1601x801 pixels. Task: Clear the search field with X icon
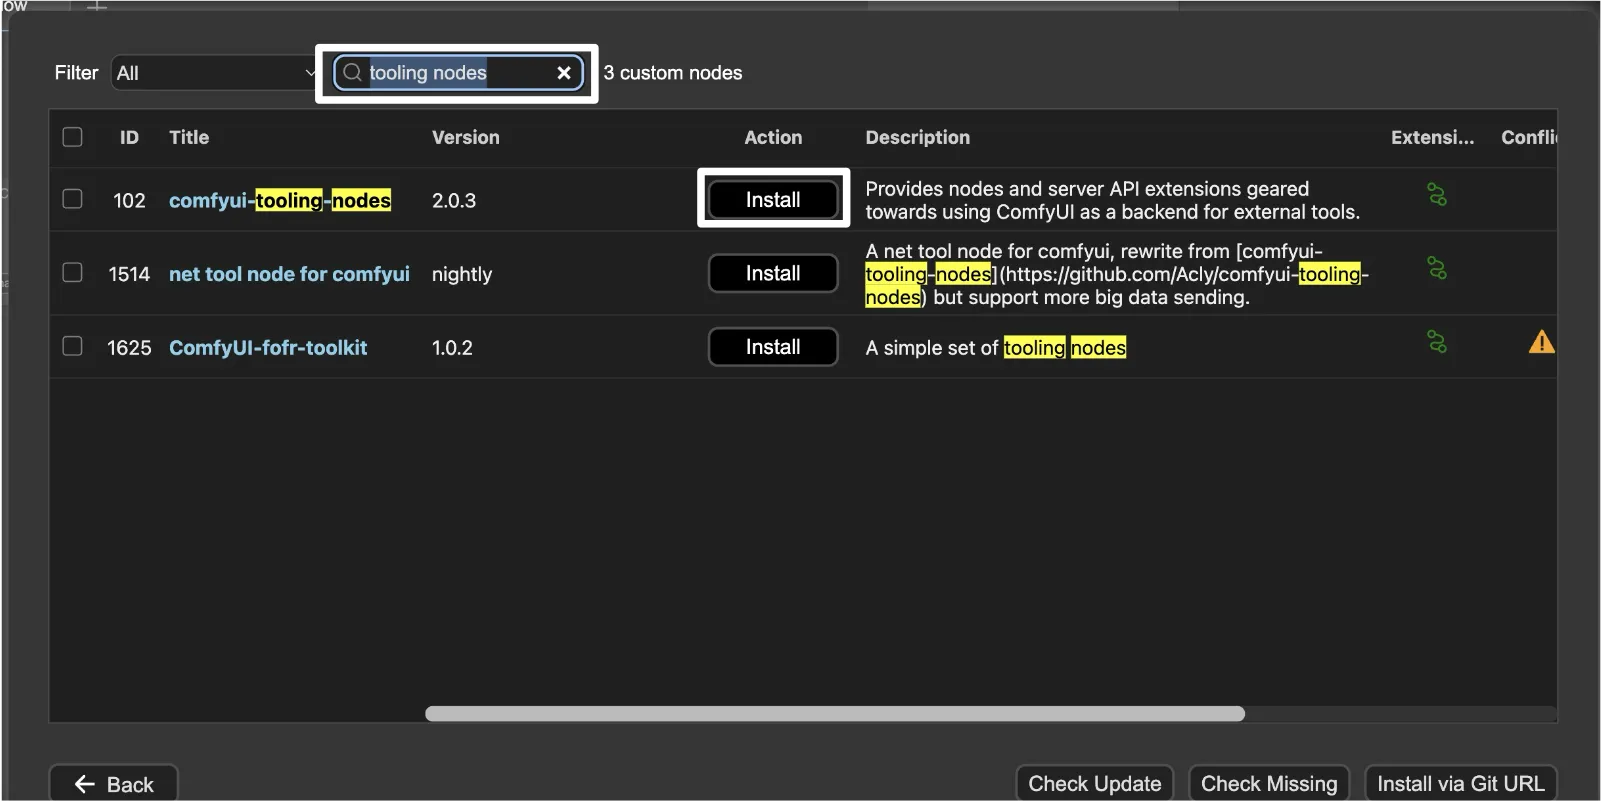tap(564, 73)
